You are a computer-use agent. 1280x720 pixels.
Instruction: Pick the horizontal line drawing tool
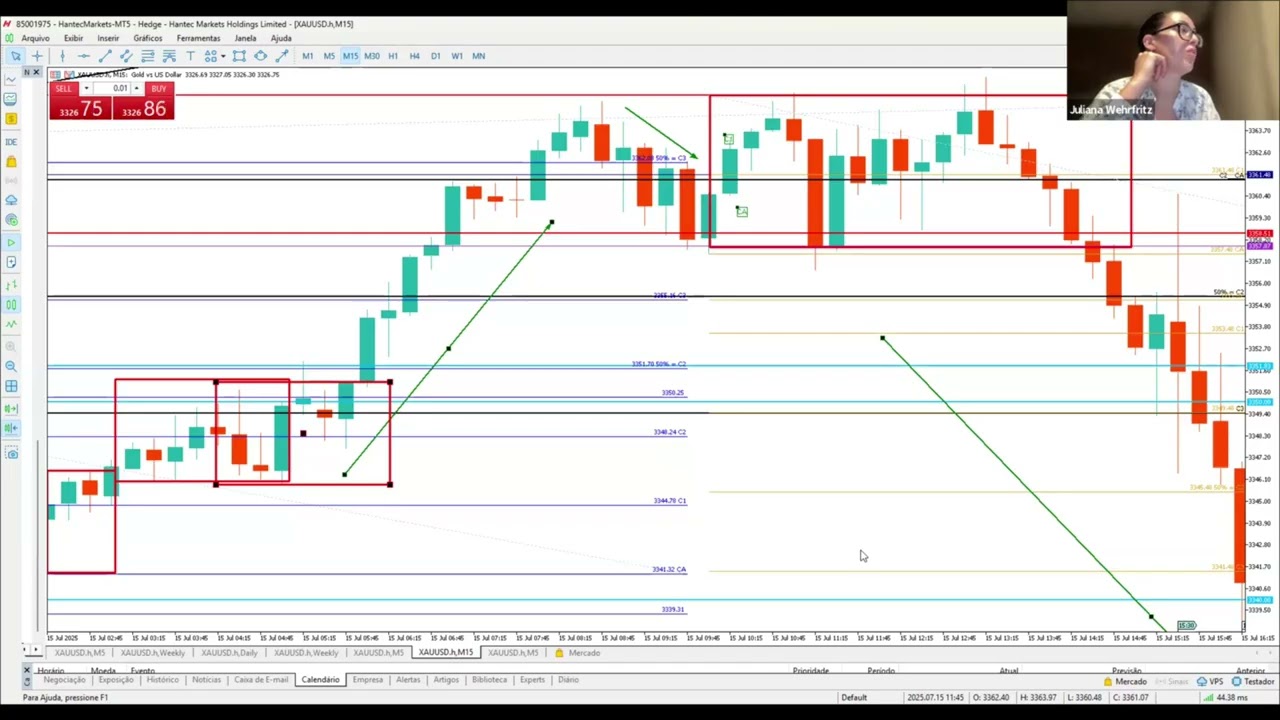tap(83, 56)
